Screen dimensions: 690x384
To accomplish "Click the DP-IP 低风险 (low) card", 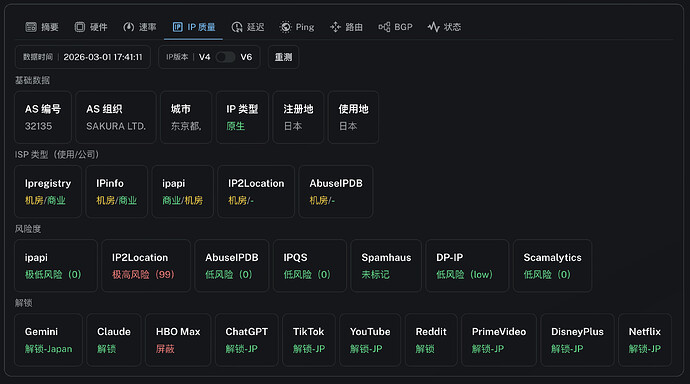I will (467, 266).
